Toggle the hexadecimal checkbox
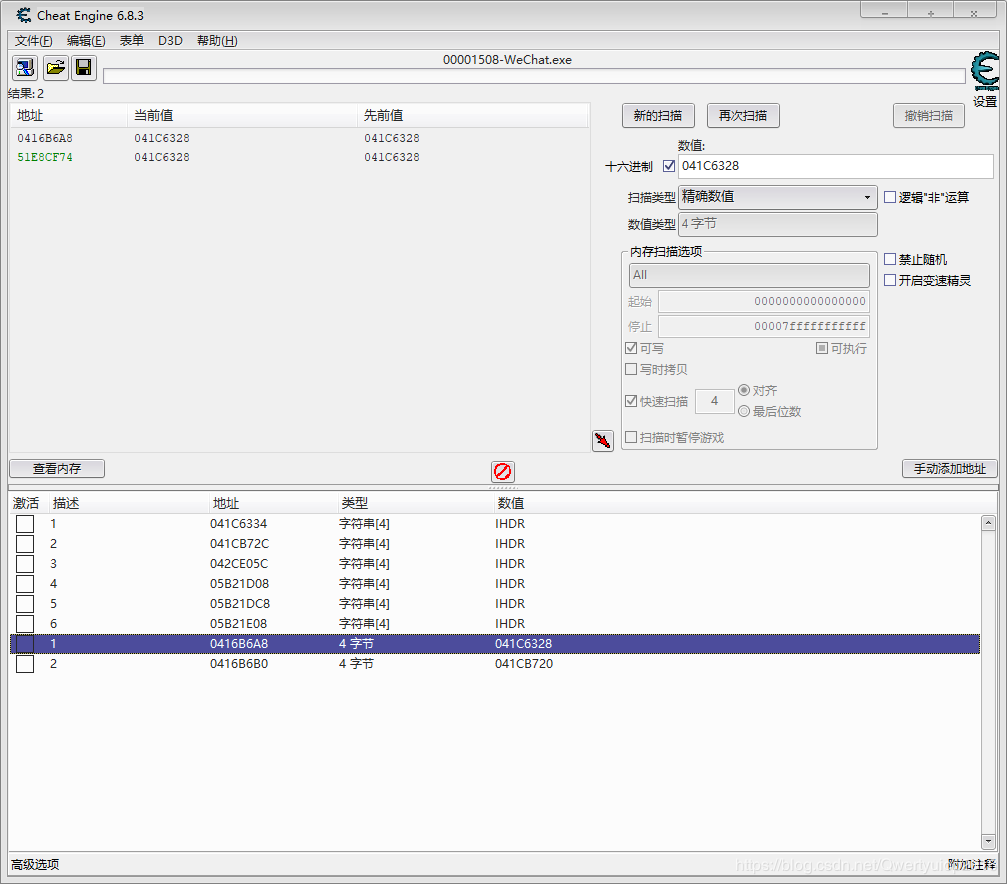 669,166
